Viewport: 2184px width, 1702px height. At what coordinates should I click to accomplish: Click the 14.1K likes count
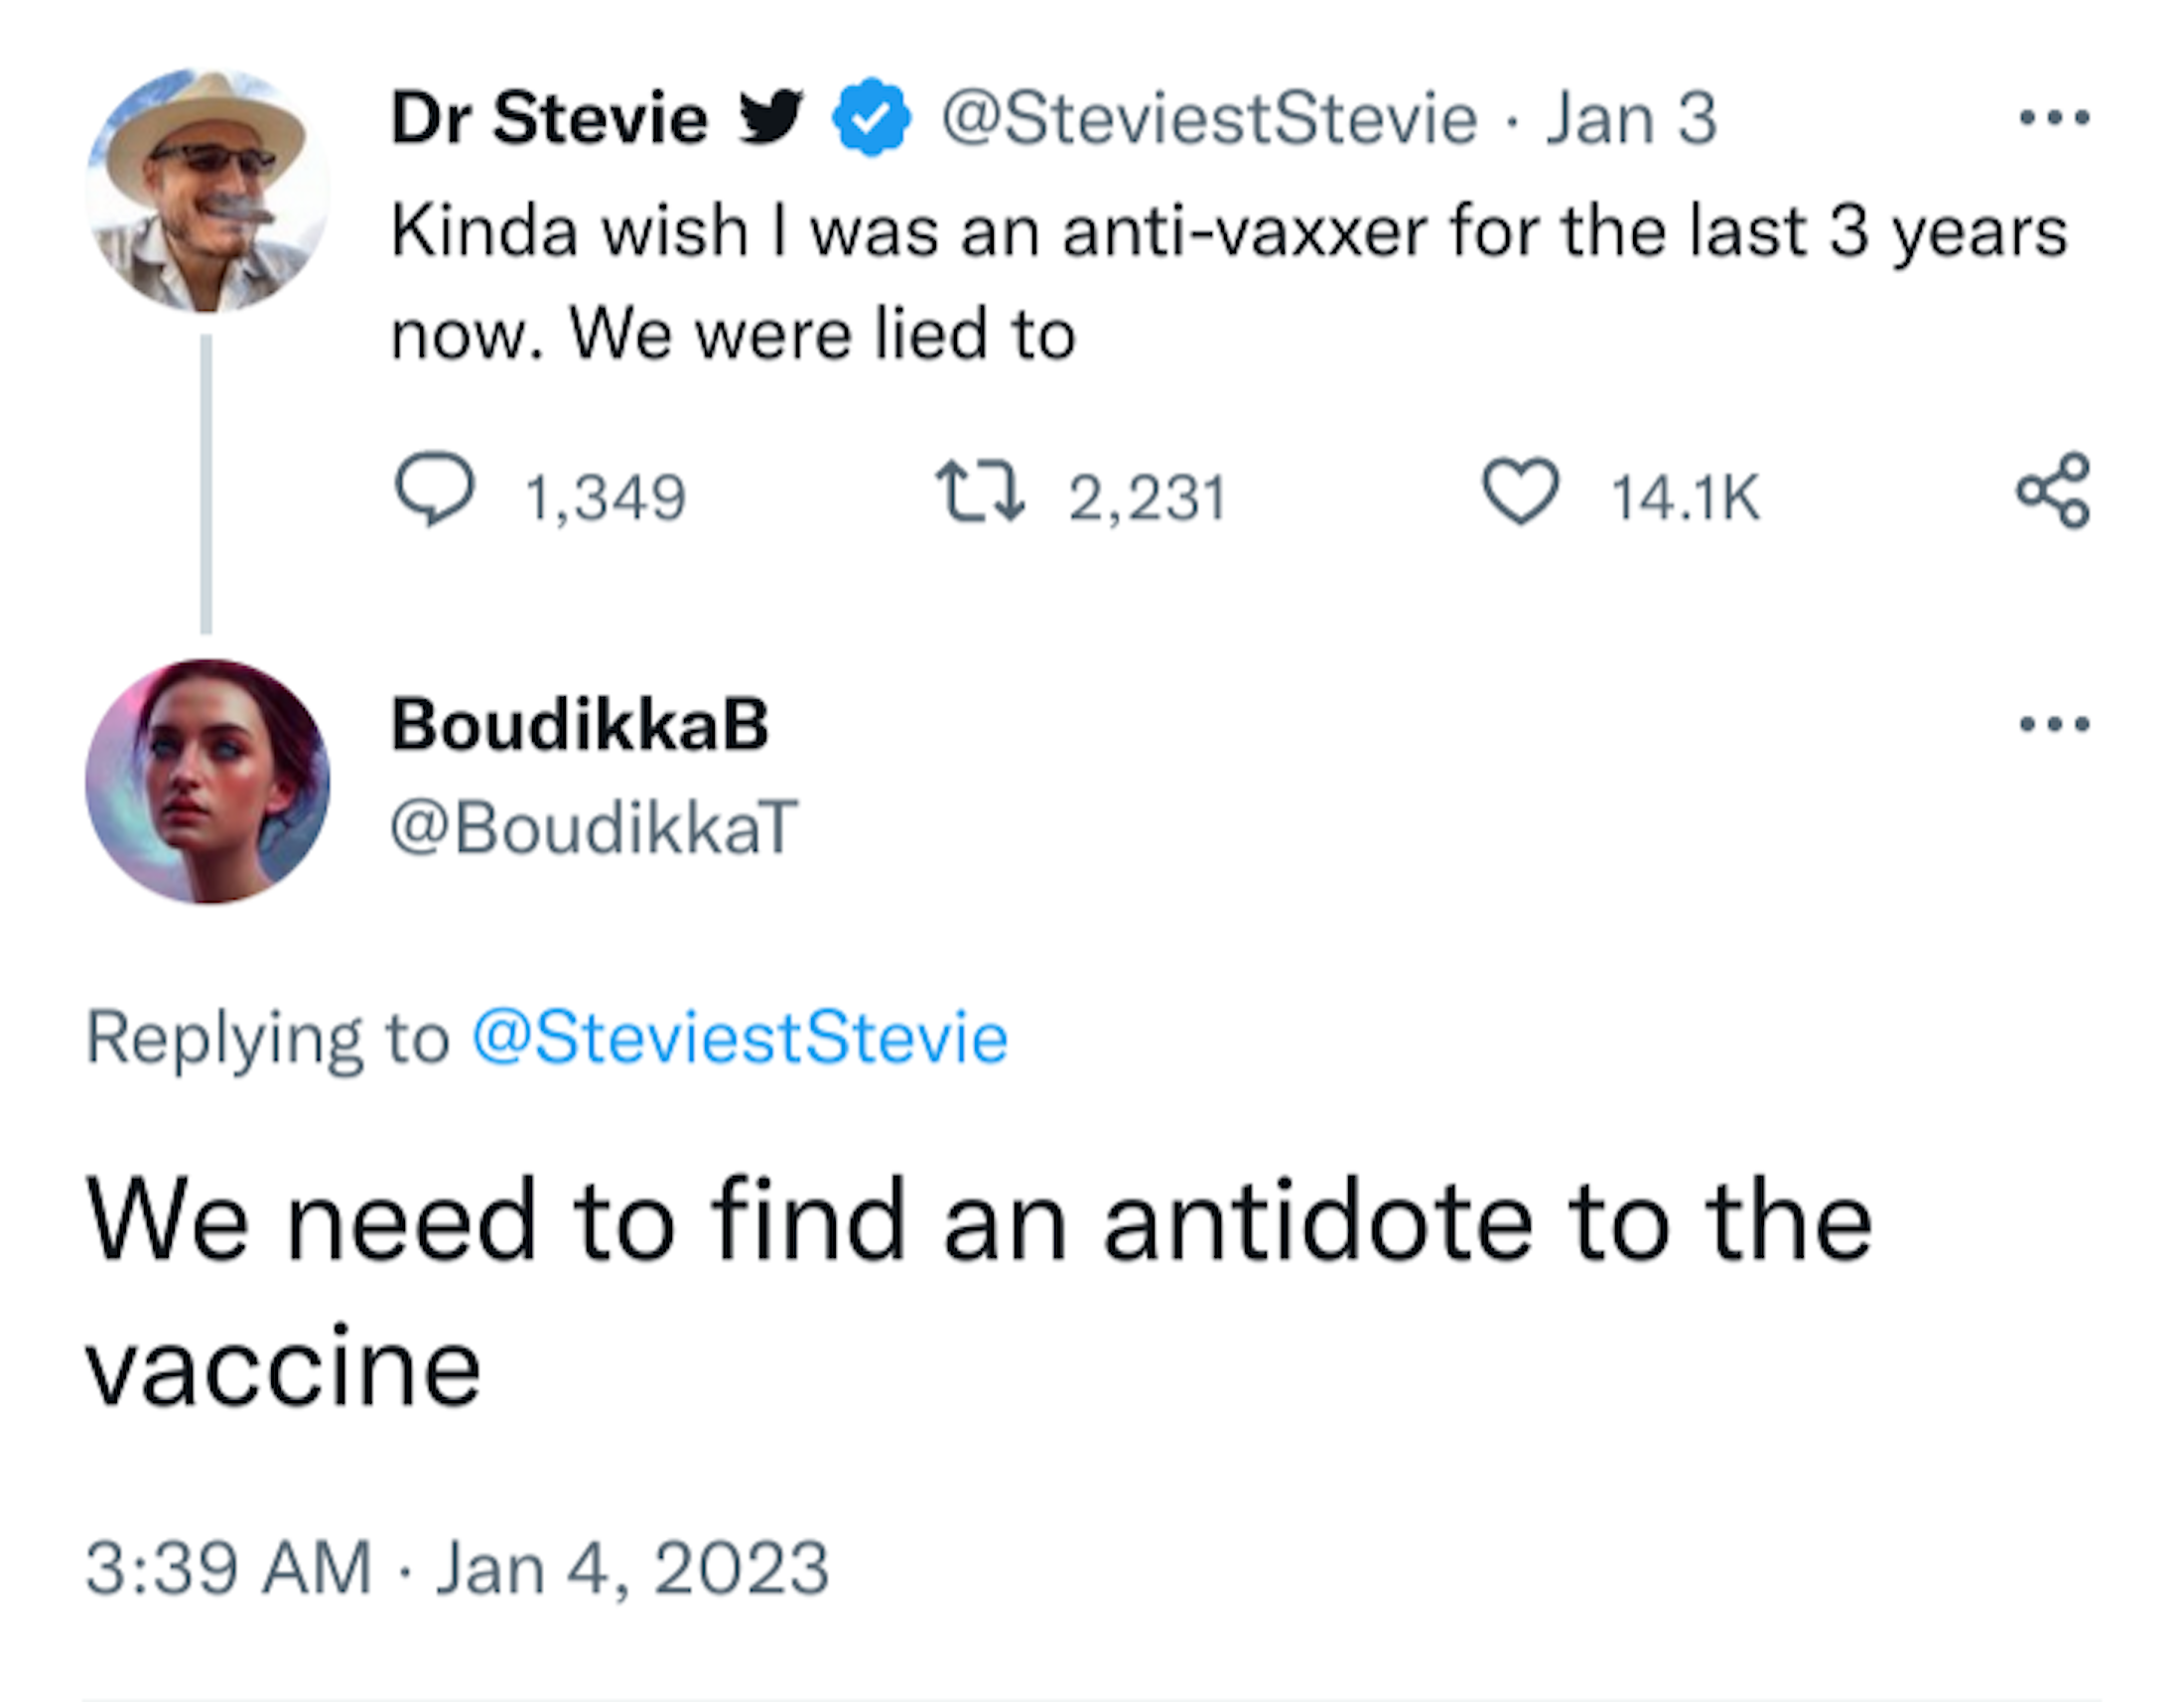[x=1685, y=497]
